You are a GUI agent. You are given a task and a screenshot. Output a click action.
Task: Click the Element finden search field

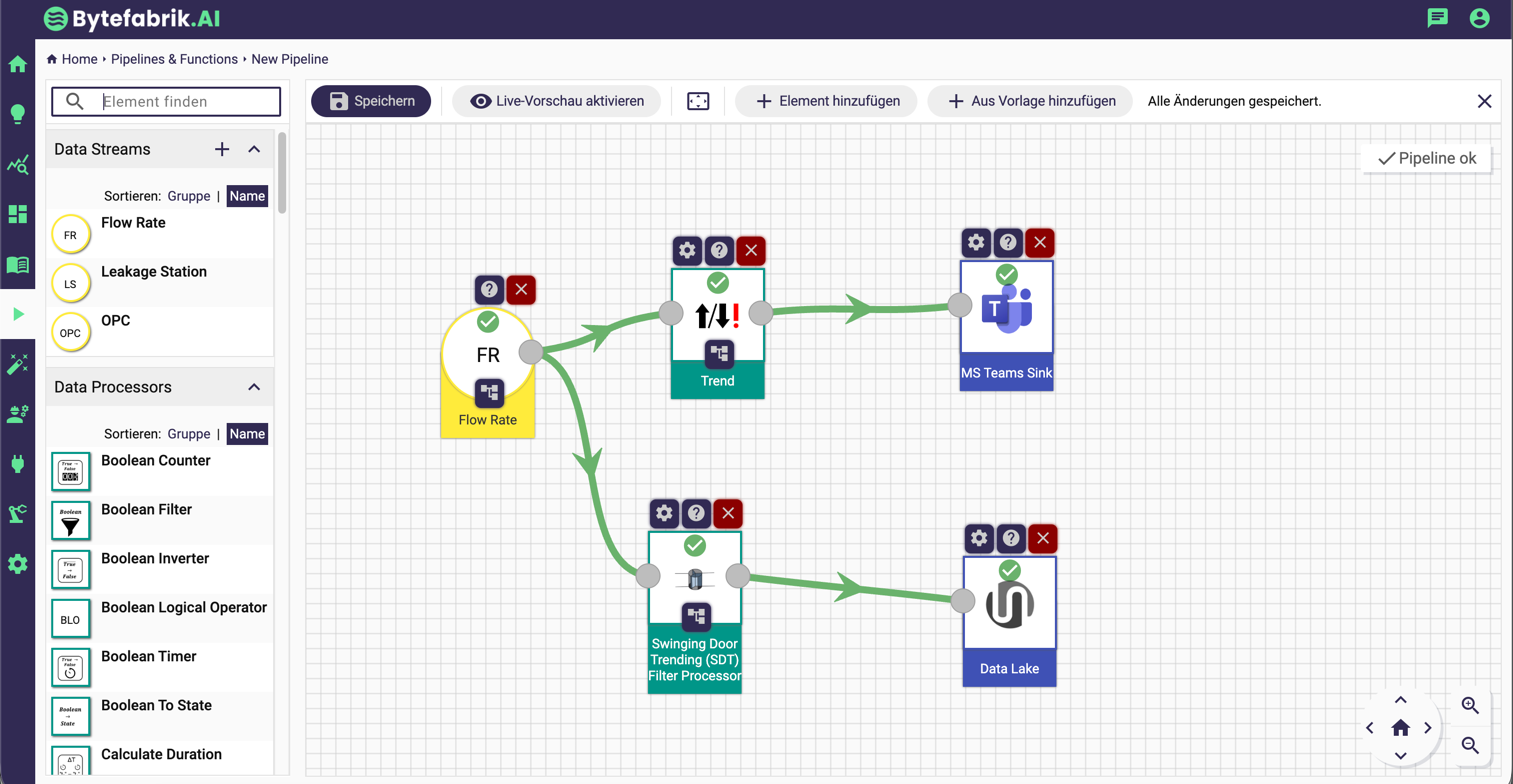point(180,102)
